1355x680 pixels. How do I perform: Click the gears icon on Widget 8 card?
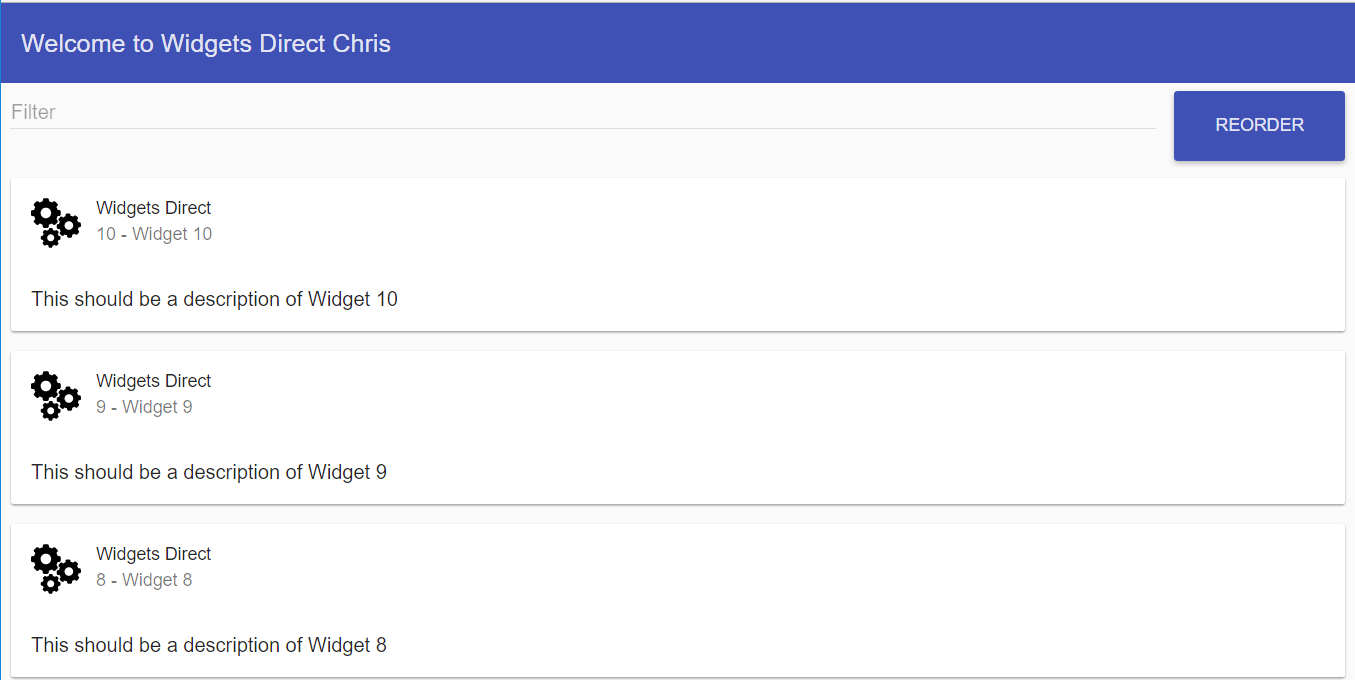56,568
